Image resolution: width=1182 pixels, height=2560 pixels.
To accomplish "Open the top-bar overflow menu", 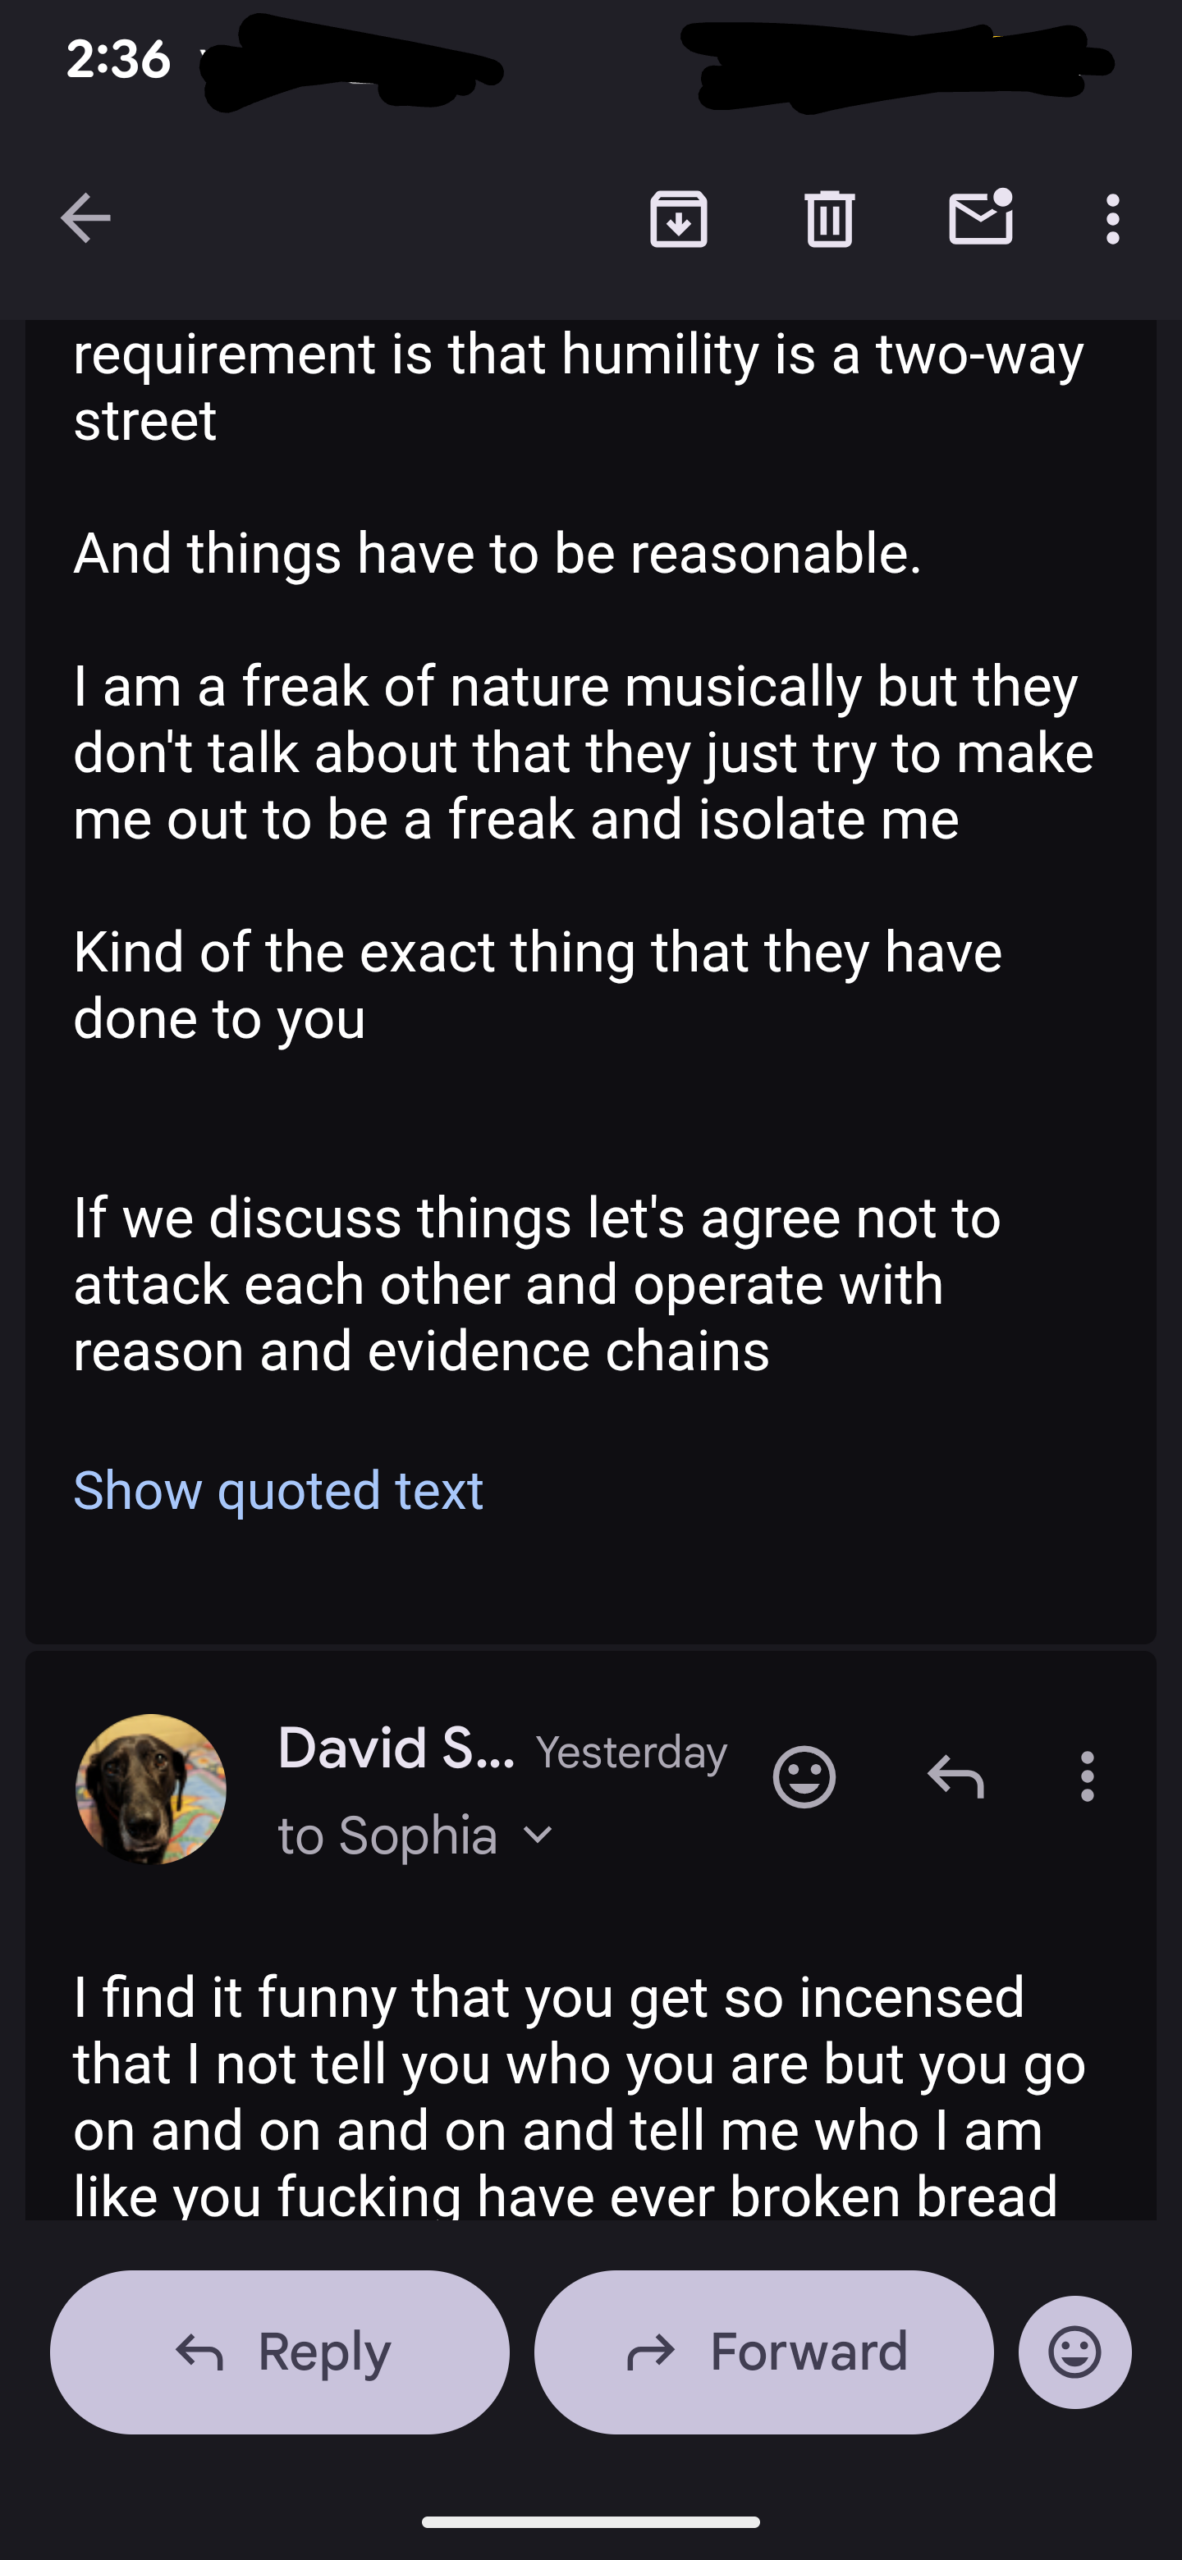I will 1112,218.
